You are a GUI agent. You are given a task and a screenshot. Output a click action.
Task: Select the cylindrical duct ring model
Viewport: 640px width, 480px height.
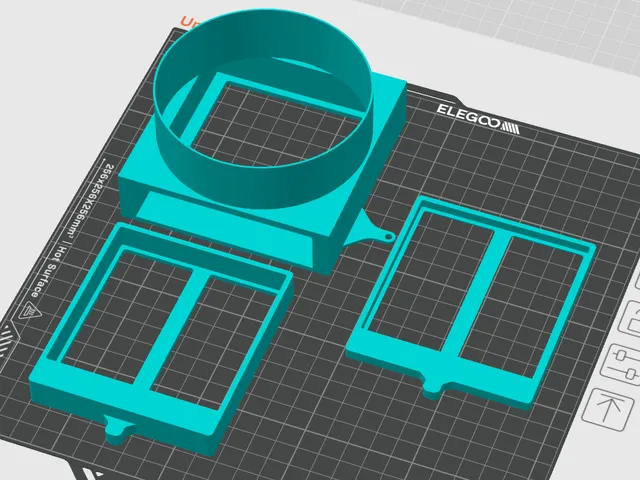point(263,108)
